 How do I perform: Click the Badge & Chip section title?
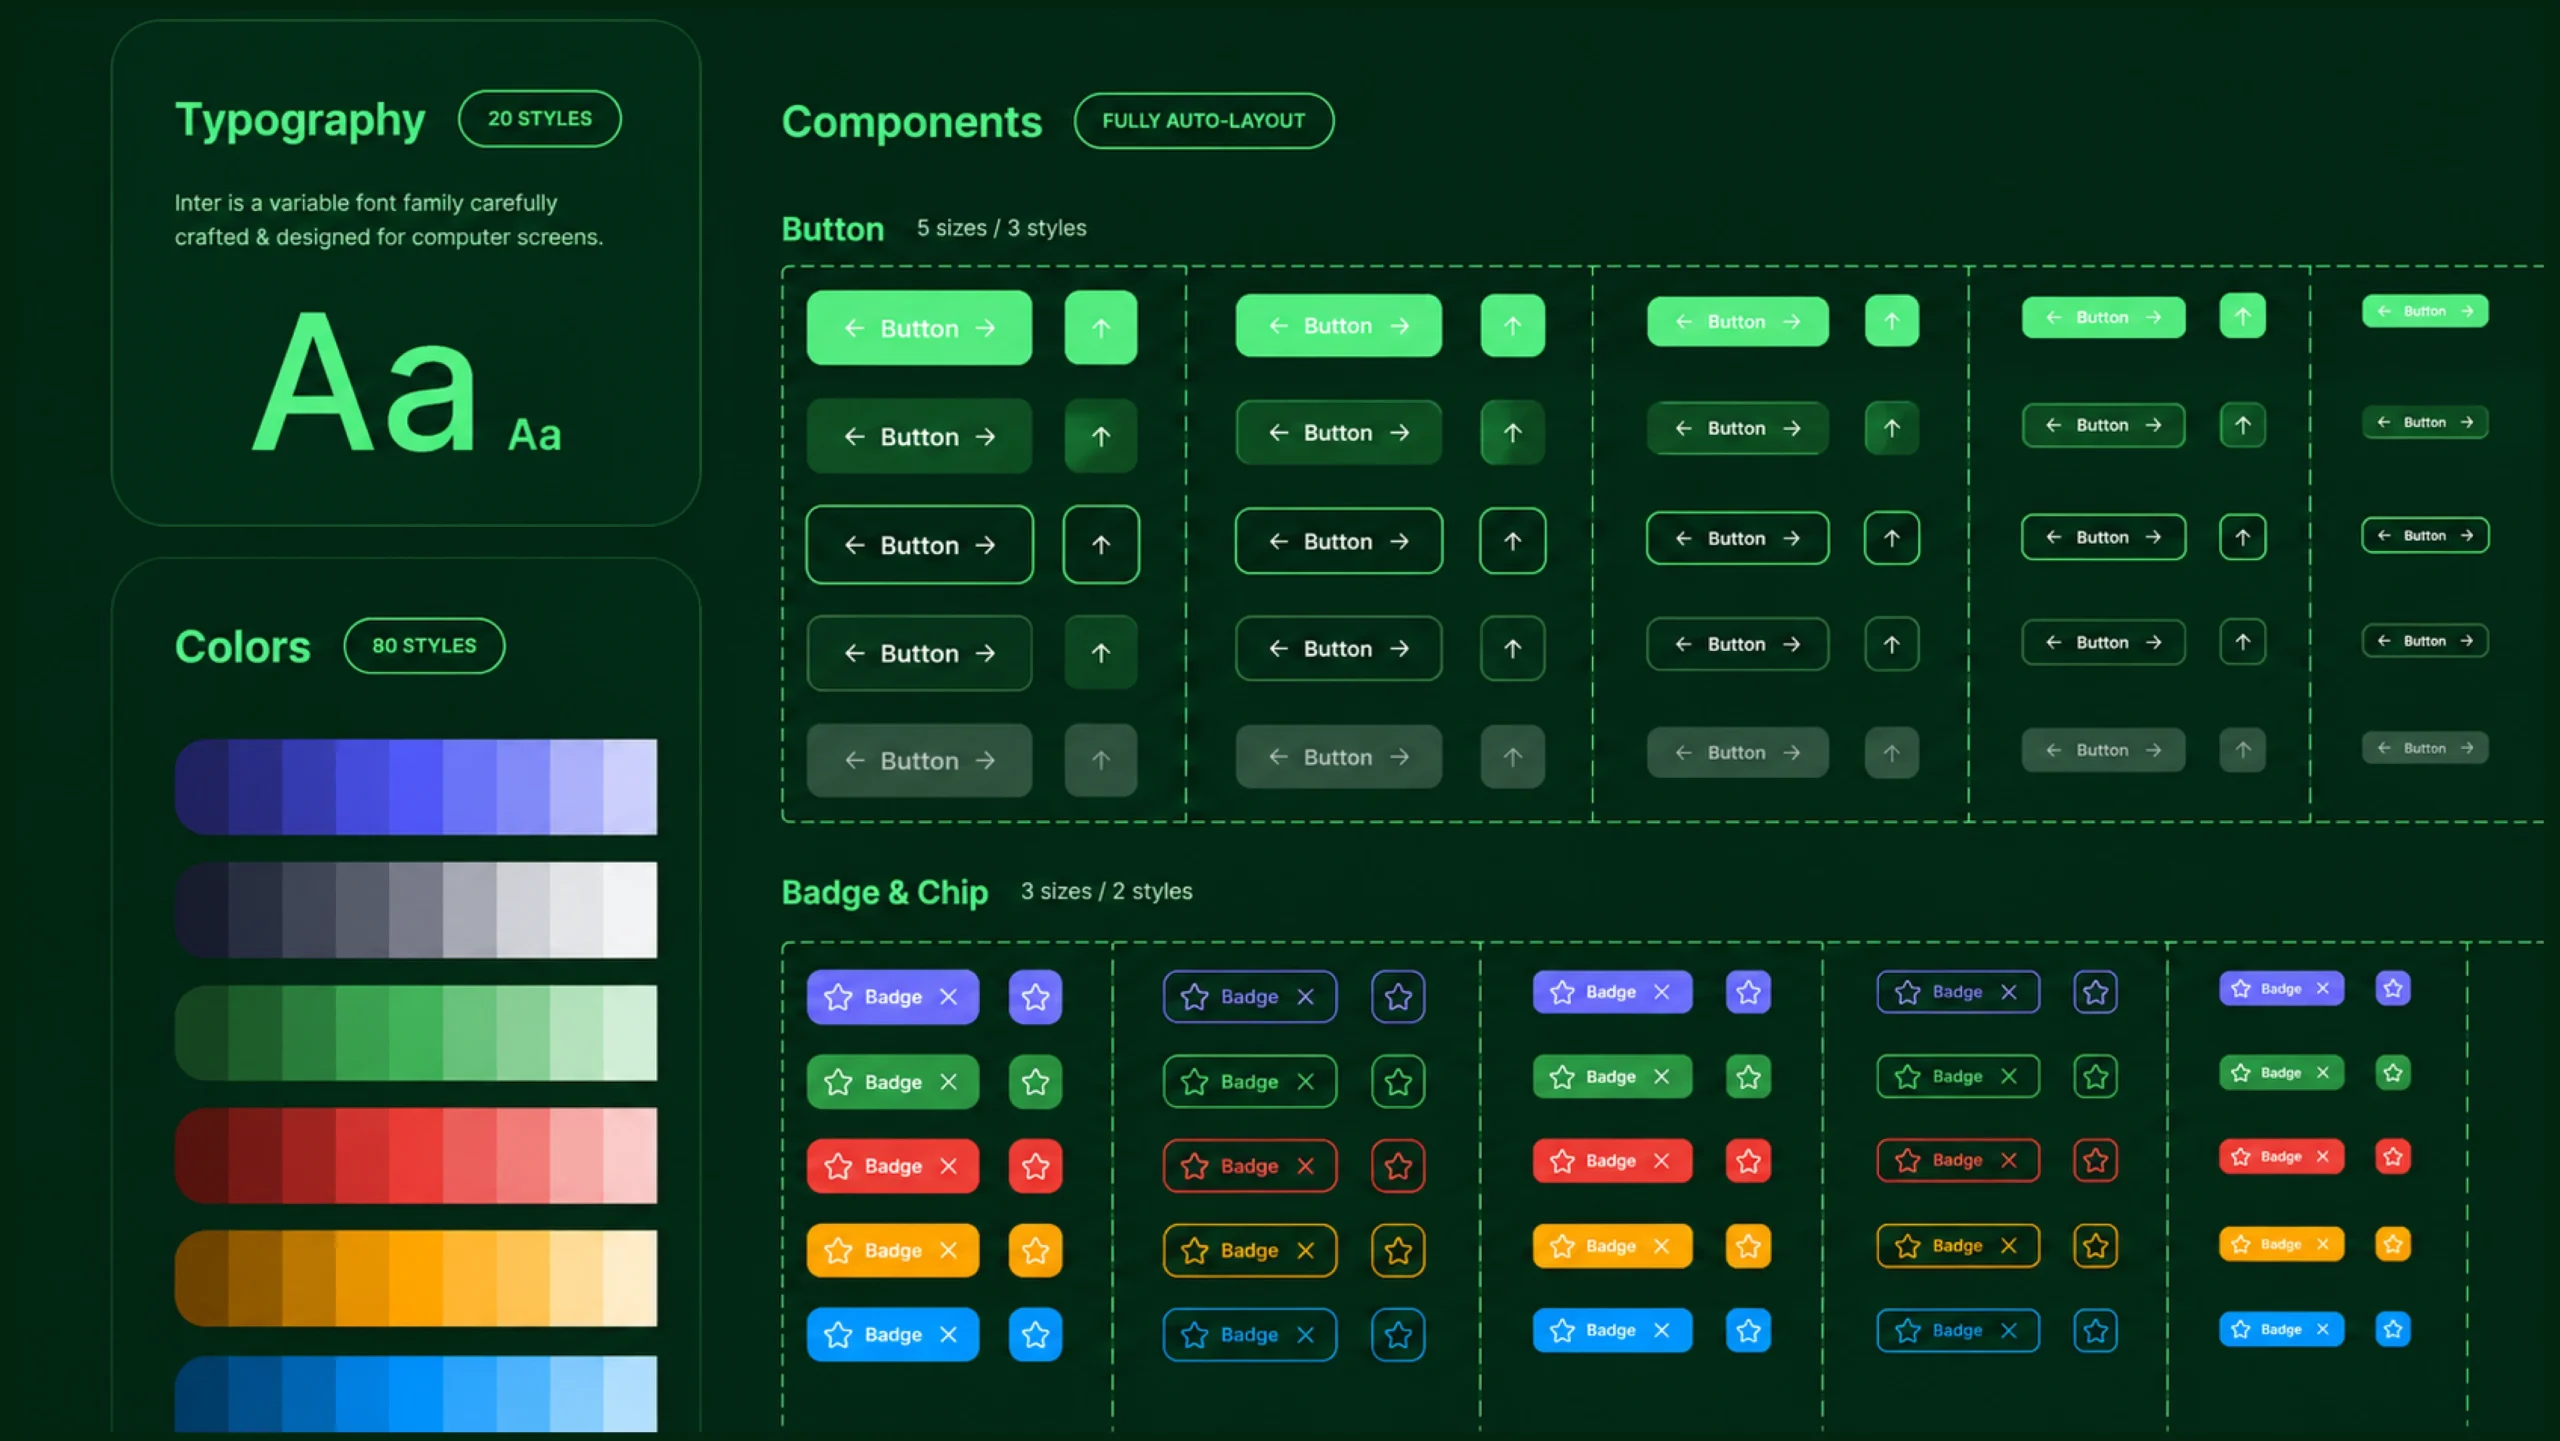pyautogui.click(x=885, y=892)
